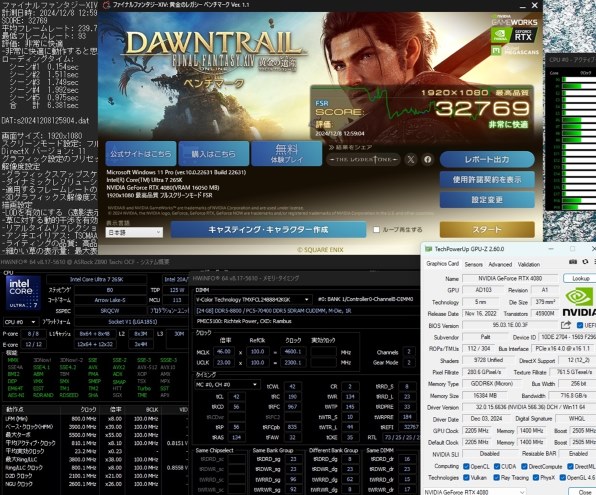Viewport: 596px width, 495px height.
Task: Click the benchmark window title bar icon
Action: click(106, 5)
